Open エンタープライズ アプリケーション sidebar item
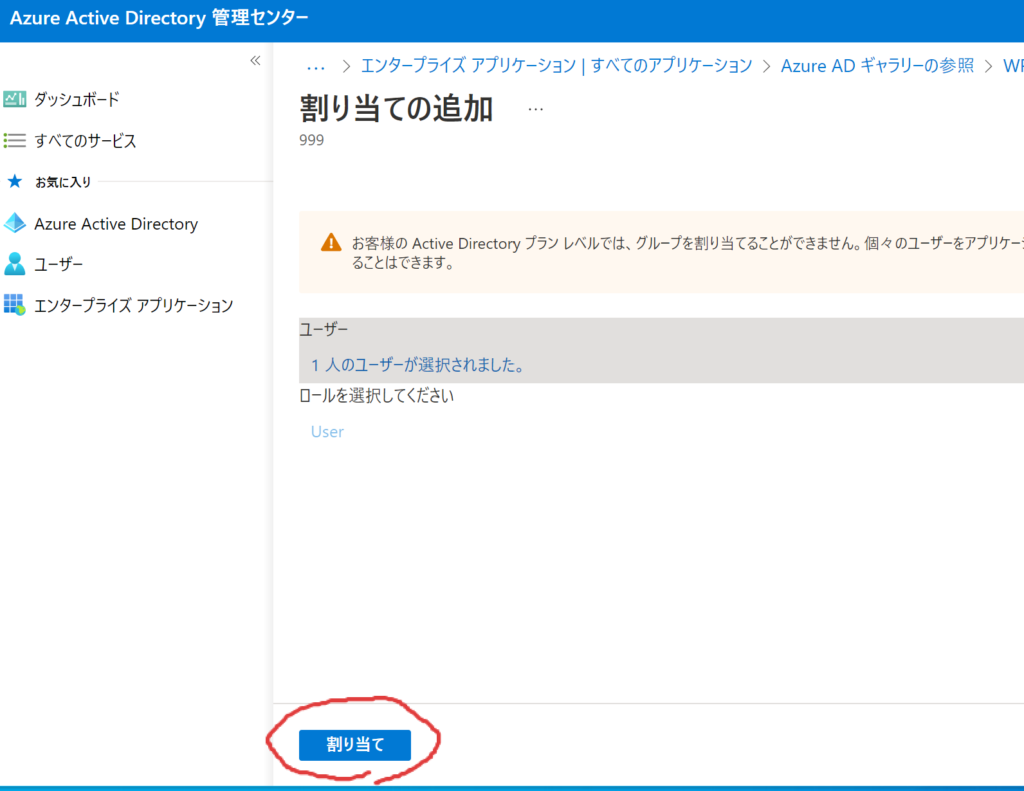 click(133, 305)
